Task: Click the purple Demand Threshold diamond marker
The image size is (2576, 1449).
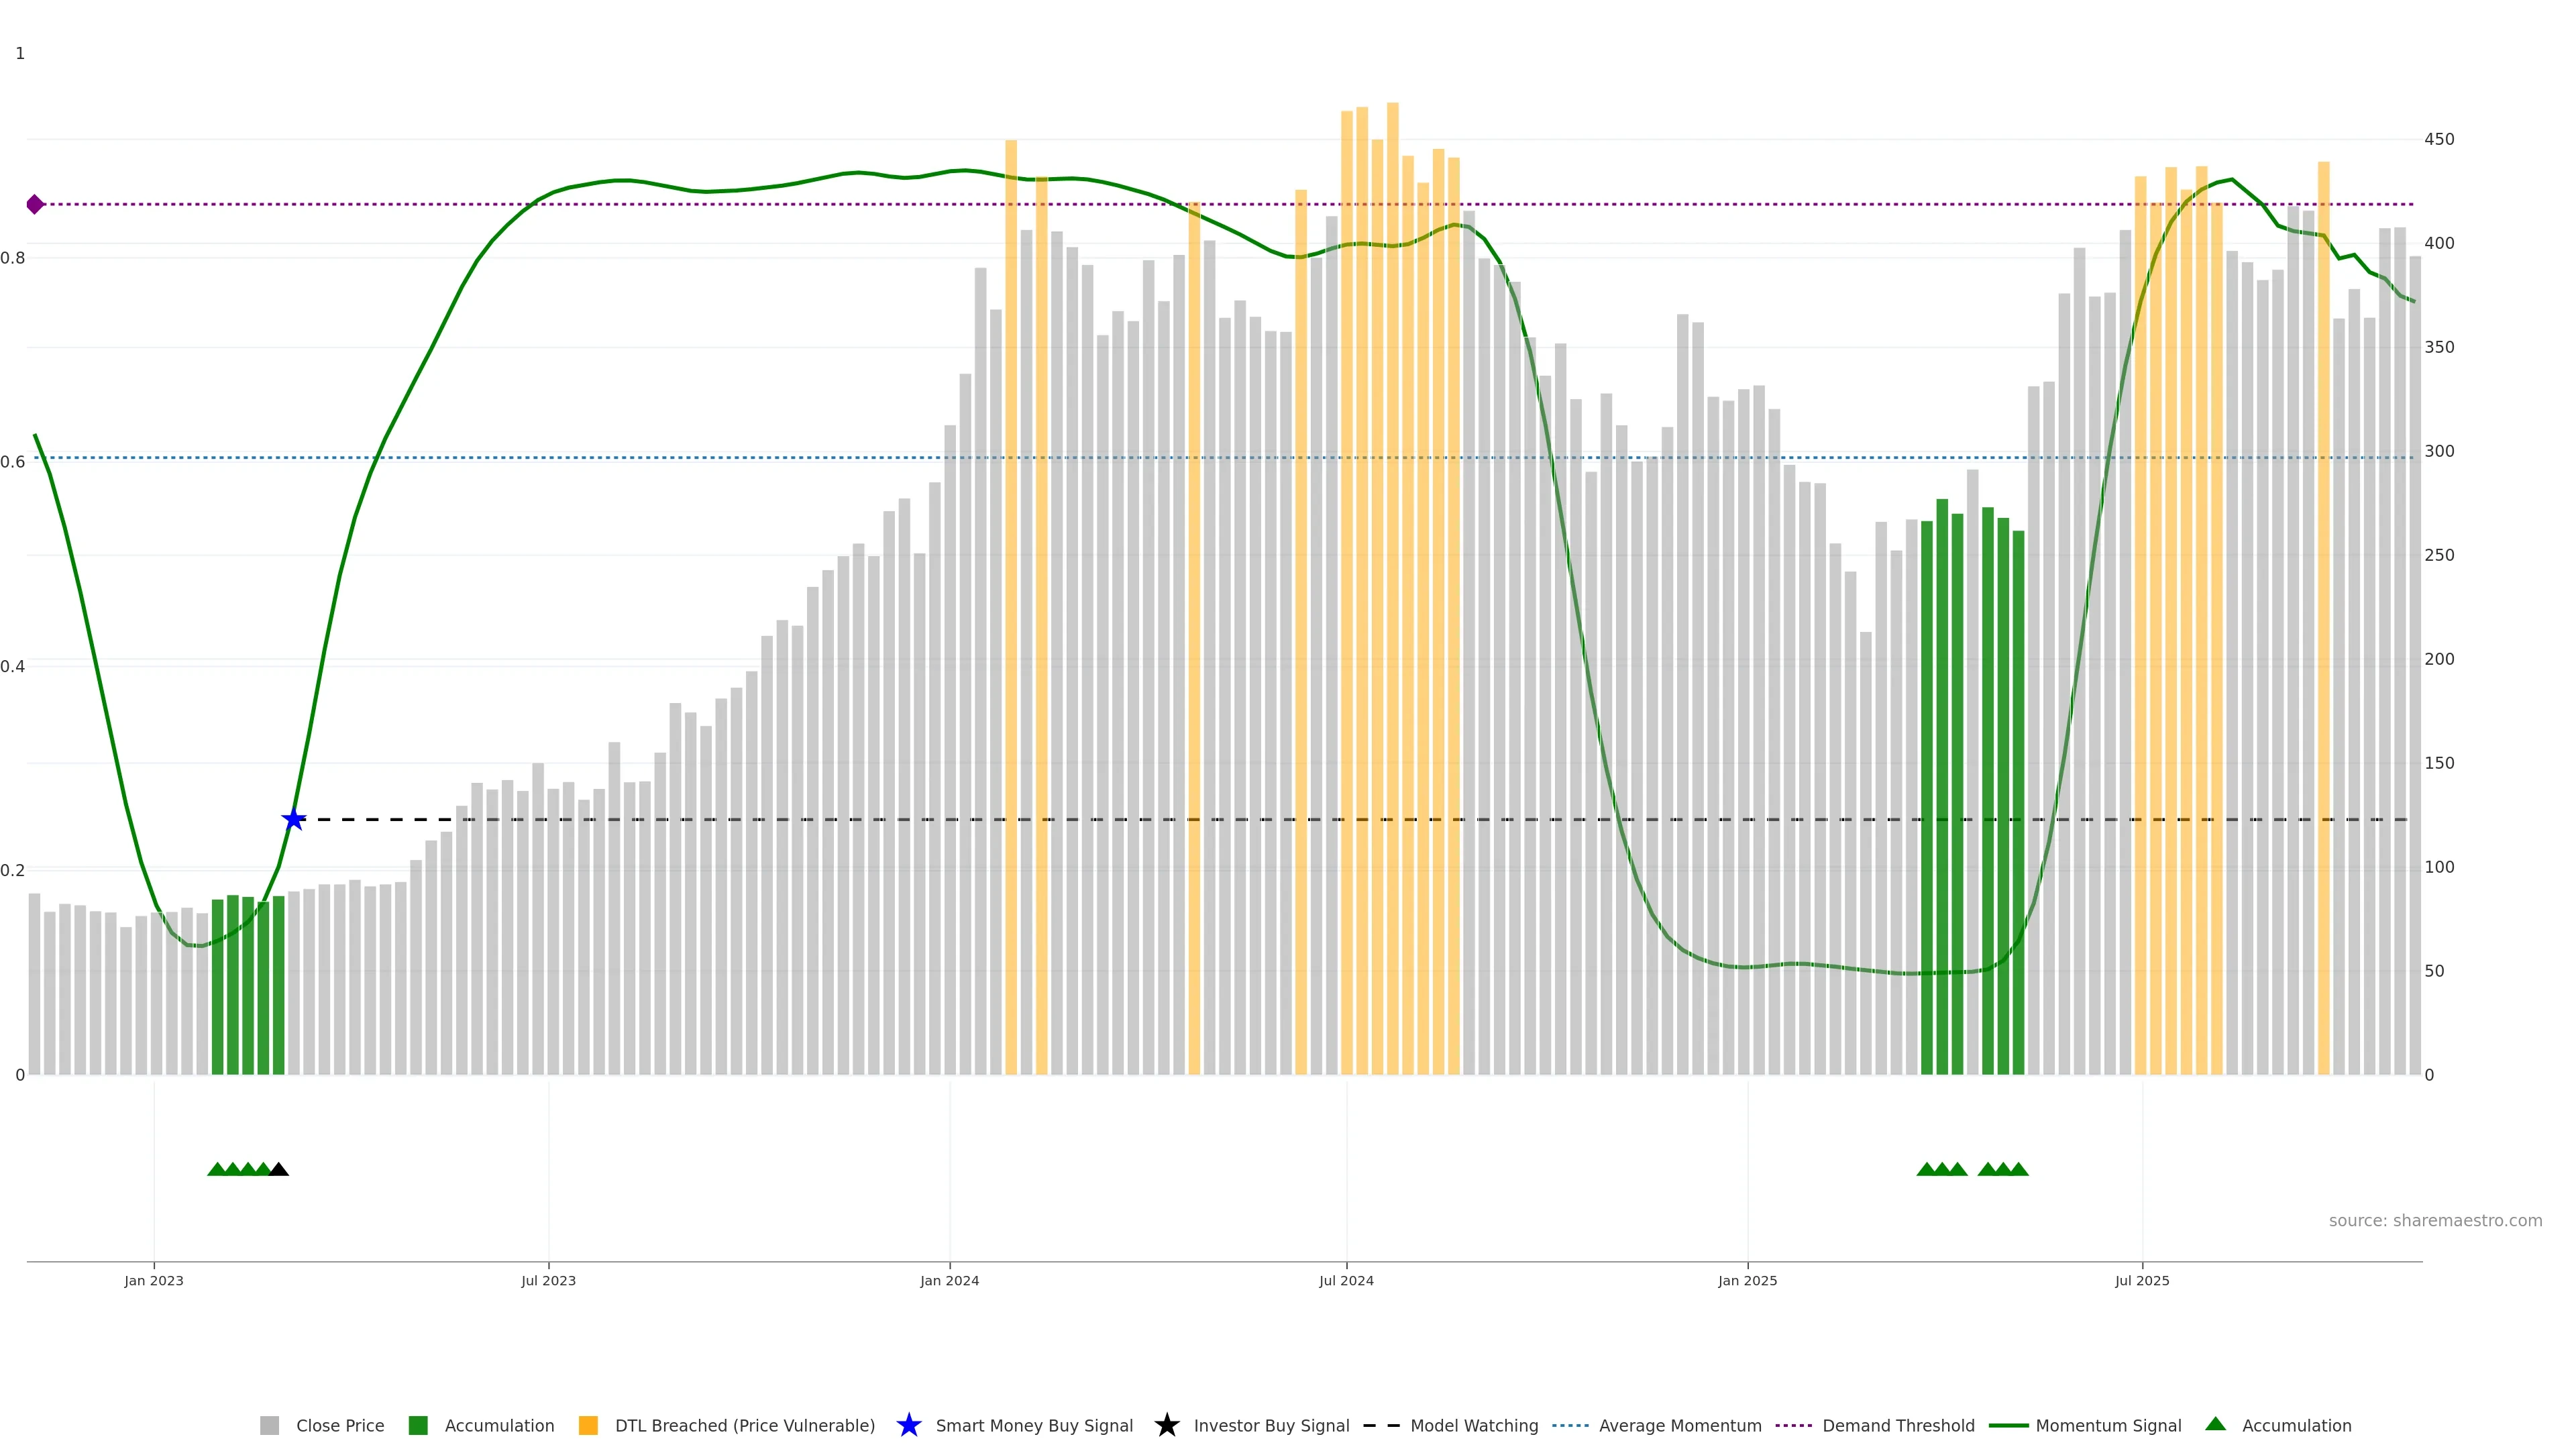Action: click(x=35, y=204)
